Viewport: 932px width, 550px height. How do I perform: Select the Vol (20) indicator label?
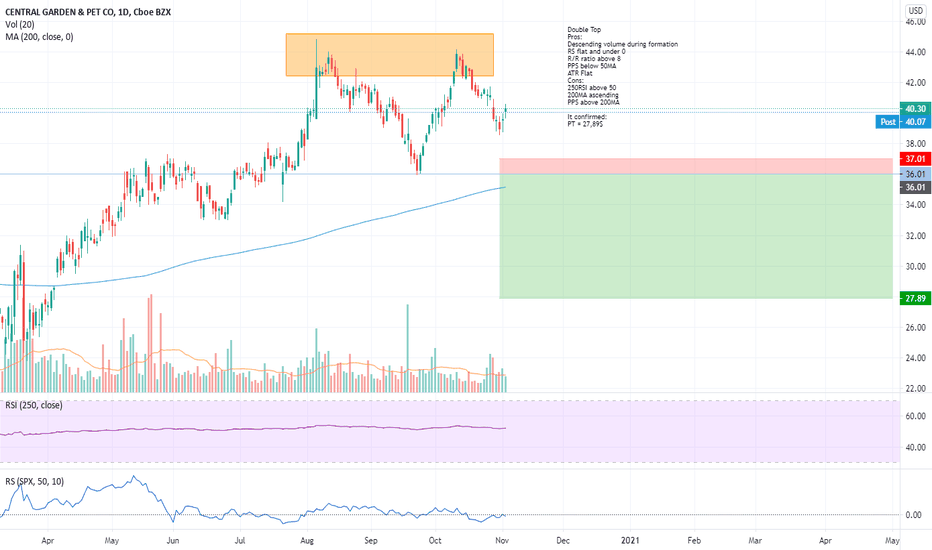pyautogui.click(x=20, y=24)
